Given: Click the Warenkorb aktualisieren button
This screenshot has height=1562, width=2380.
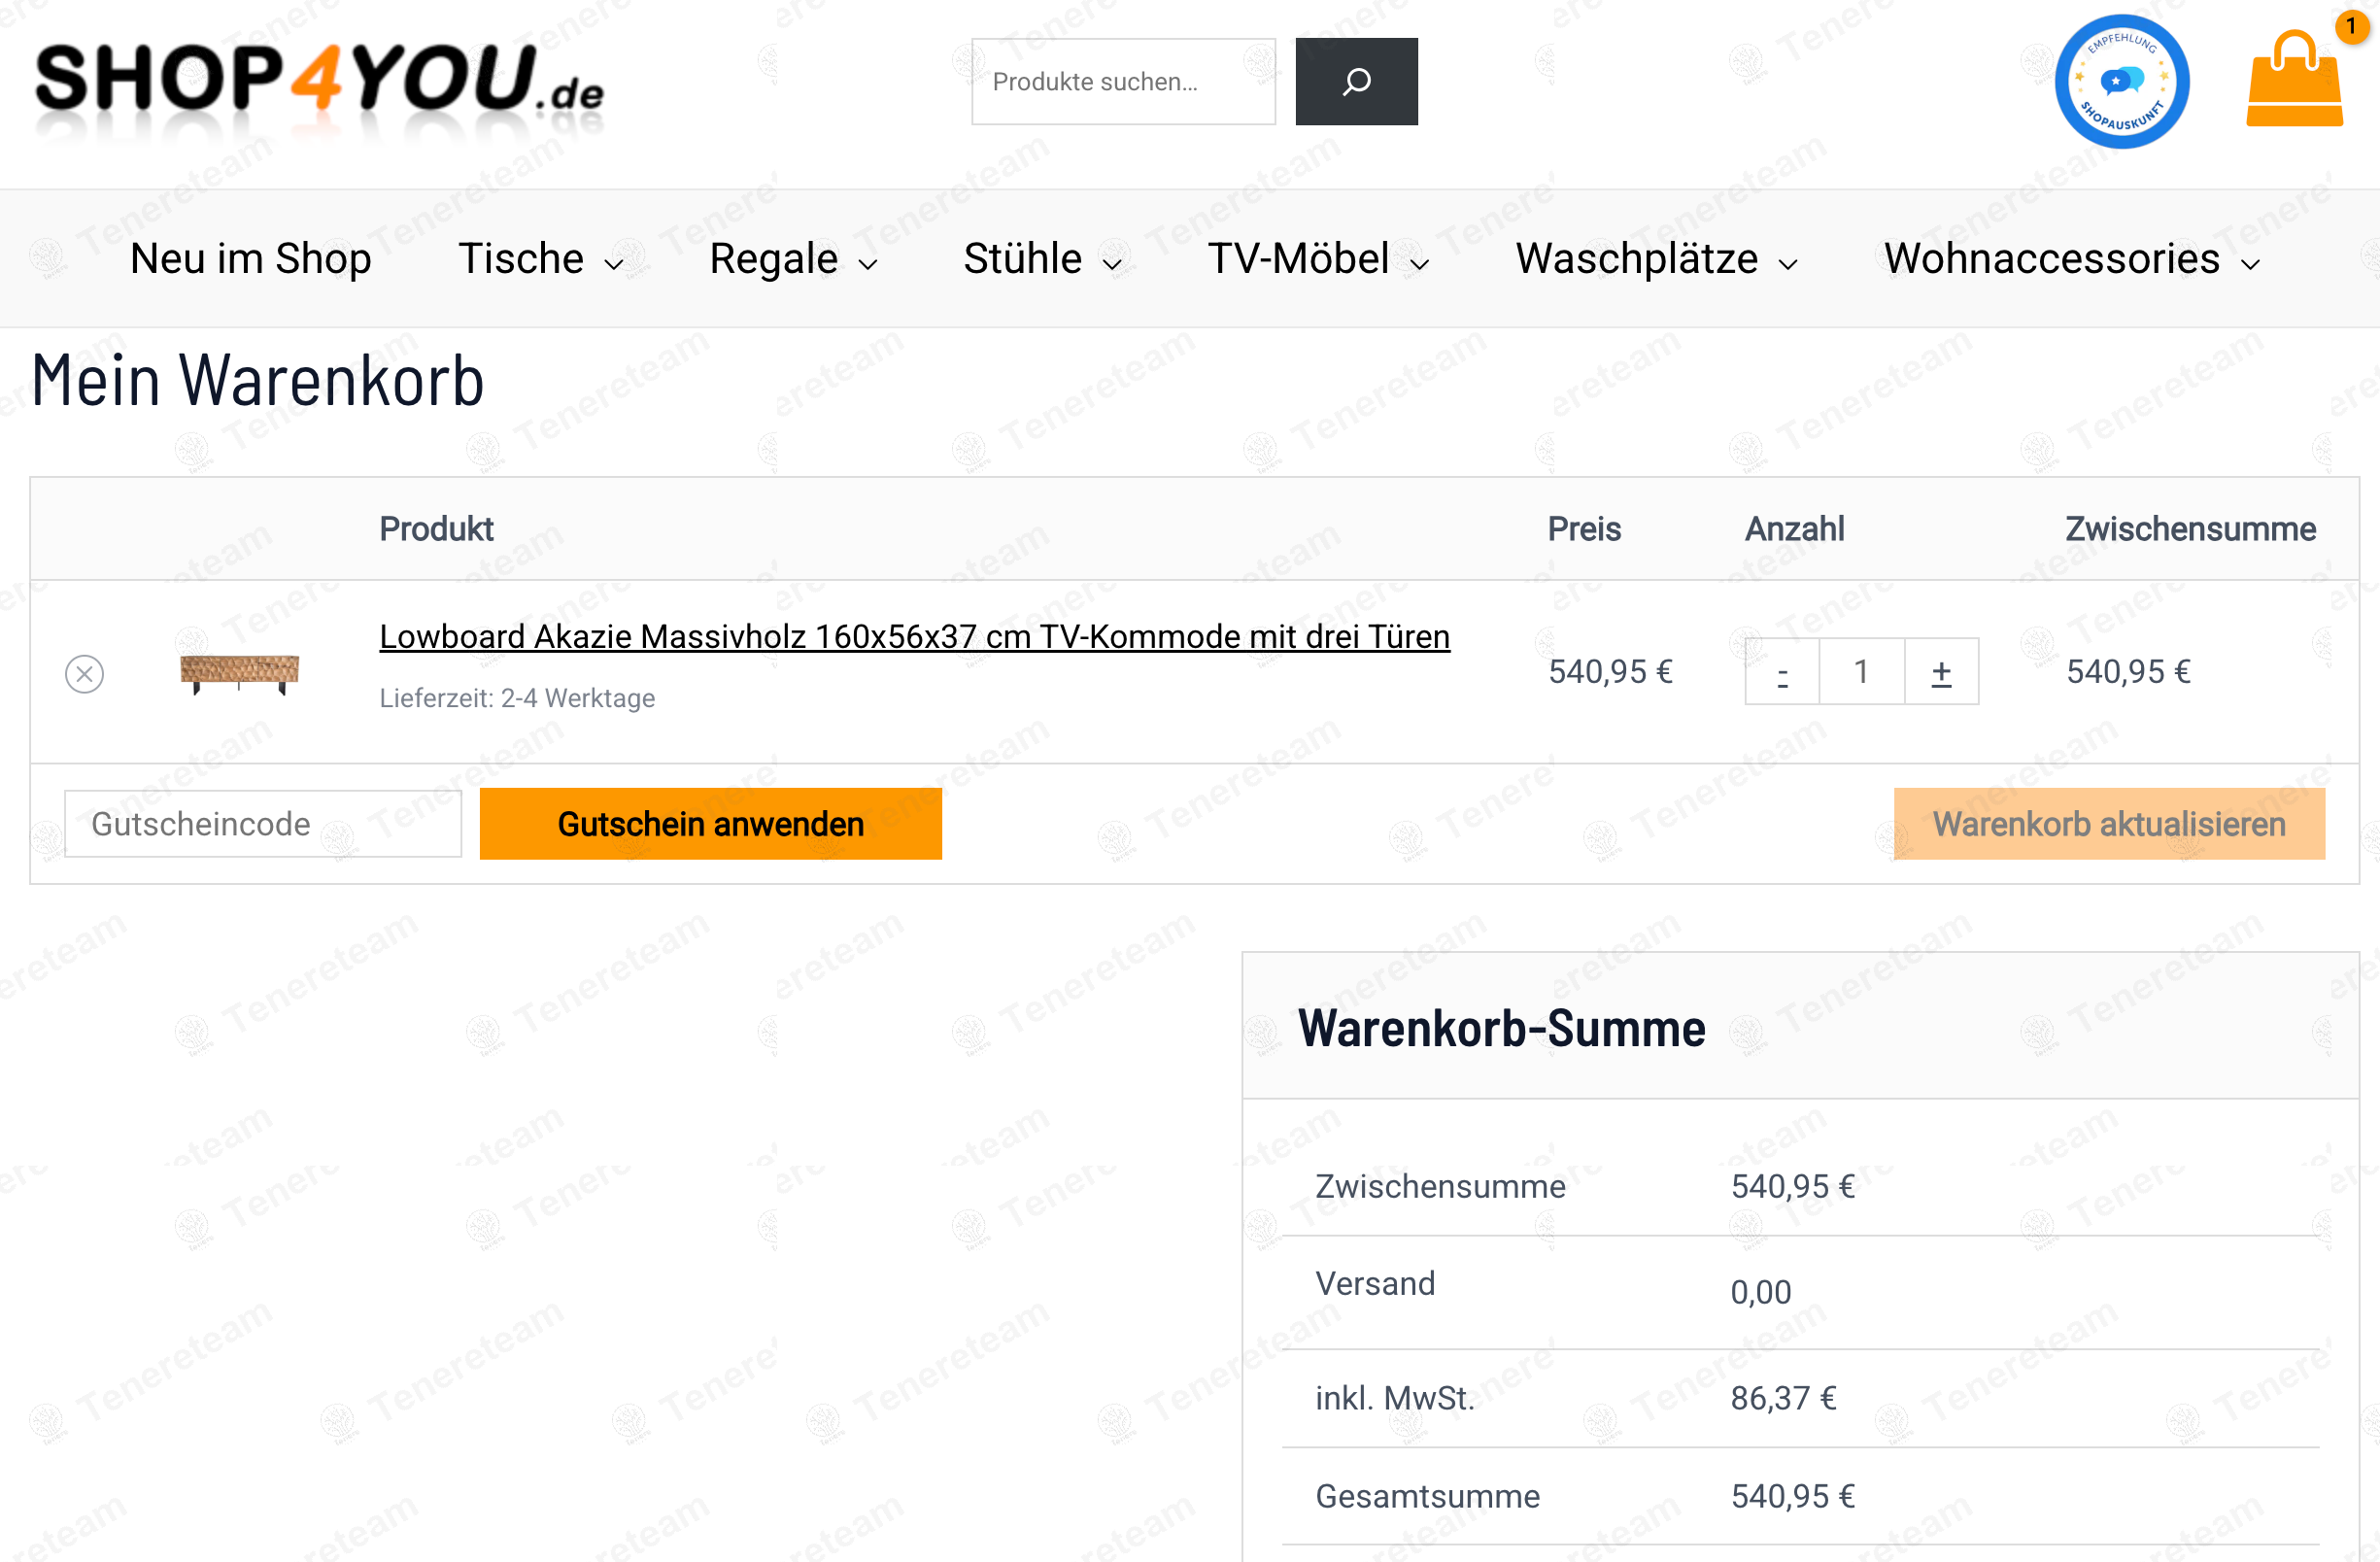Looking at the screenshot, I should click(2108, 824).
